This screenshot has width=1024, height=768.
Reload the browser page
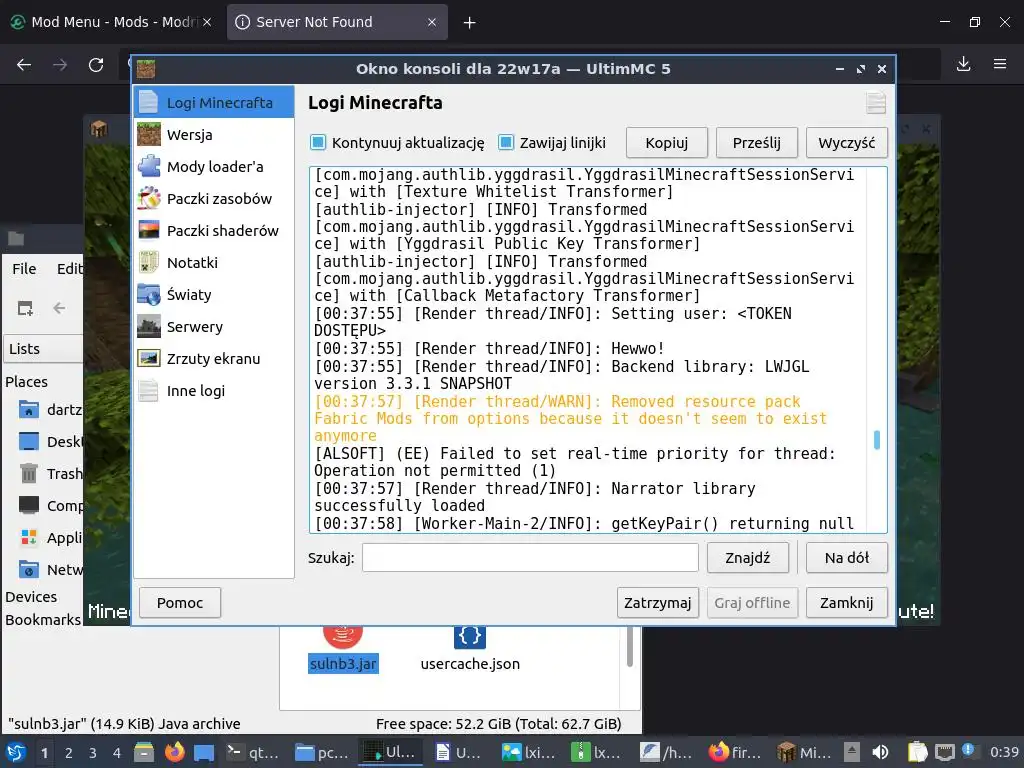96,65
